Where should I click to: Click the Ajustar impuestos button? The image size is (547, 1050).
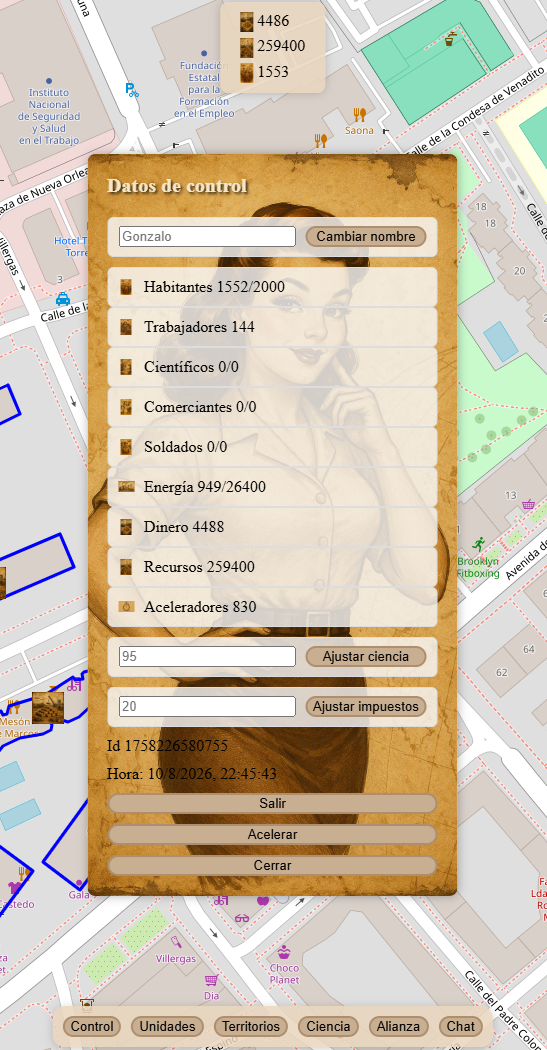pos(366,706)
